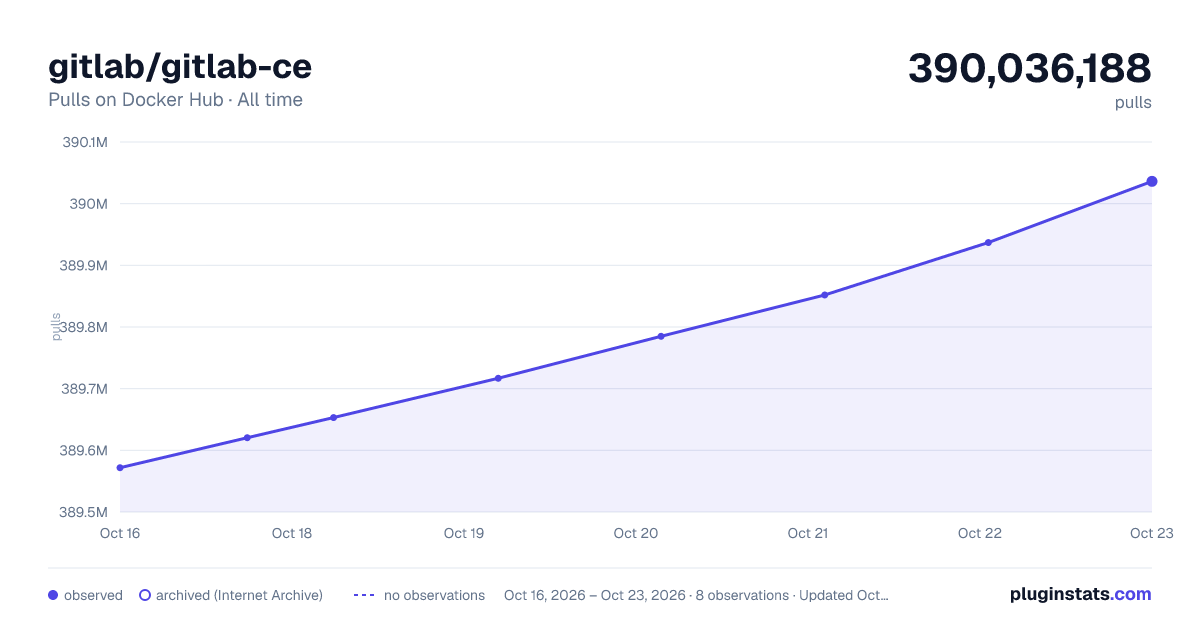Click the date range and observations footer text
1200x630 pixels.
click(696, 595)
